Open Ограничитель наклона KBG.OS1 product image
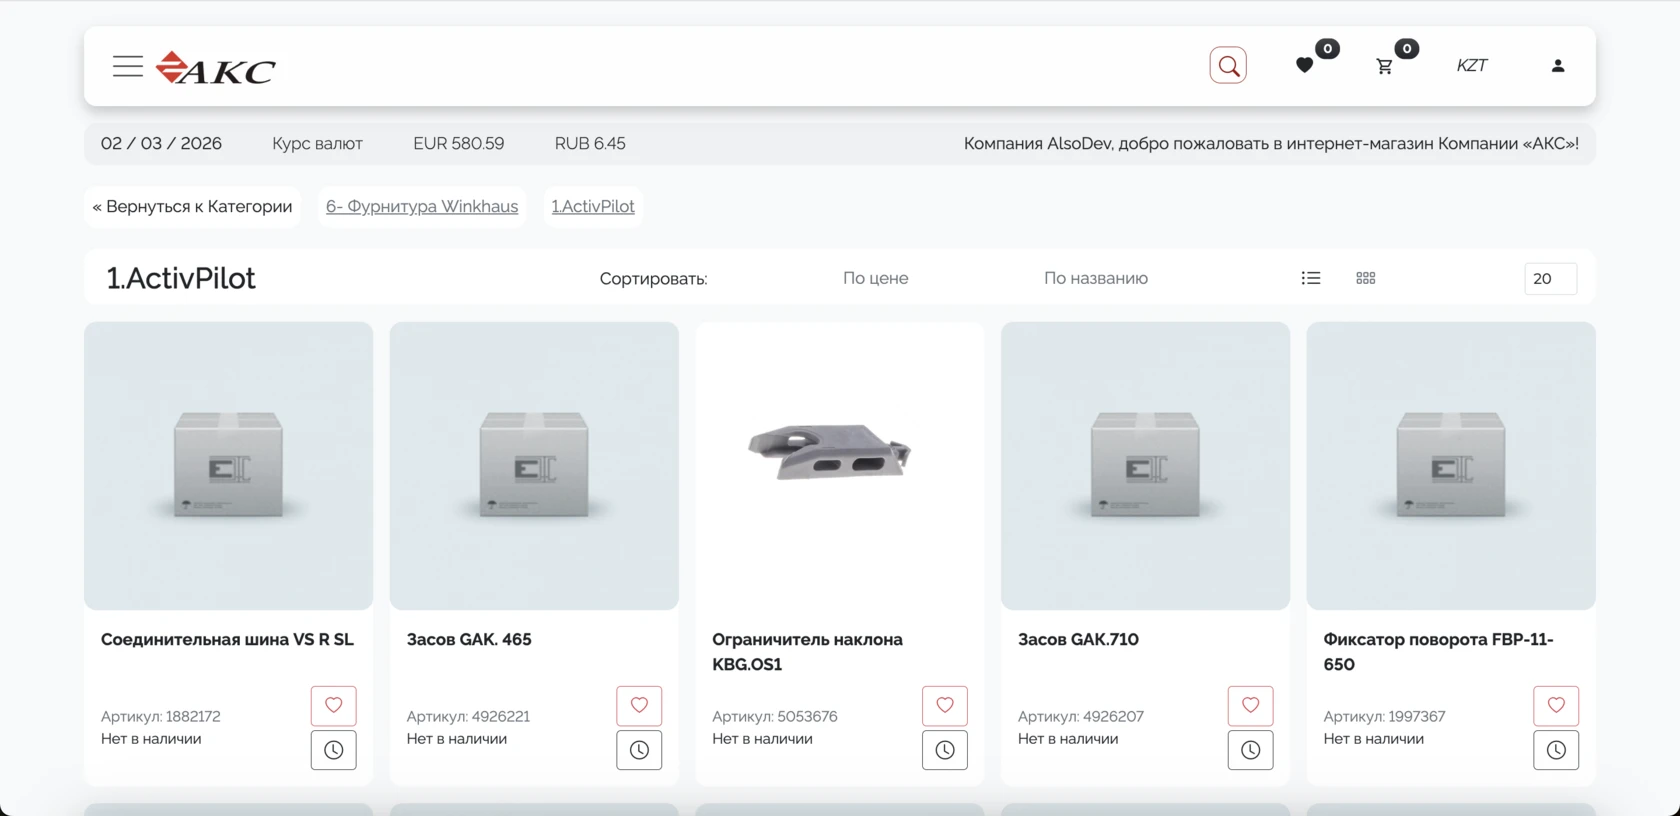 [840, 466]
